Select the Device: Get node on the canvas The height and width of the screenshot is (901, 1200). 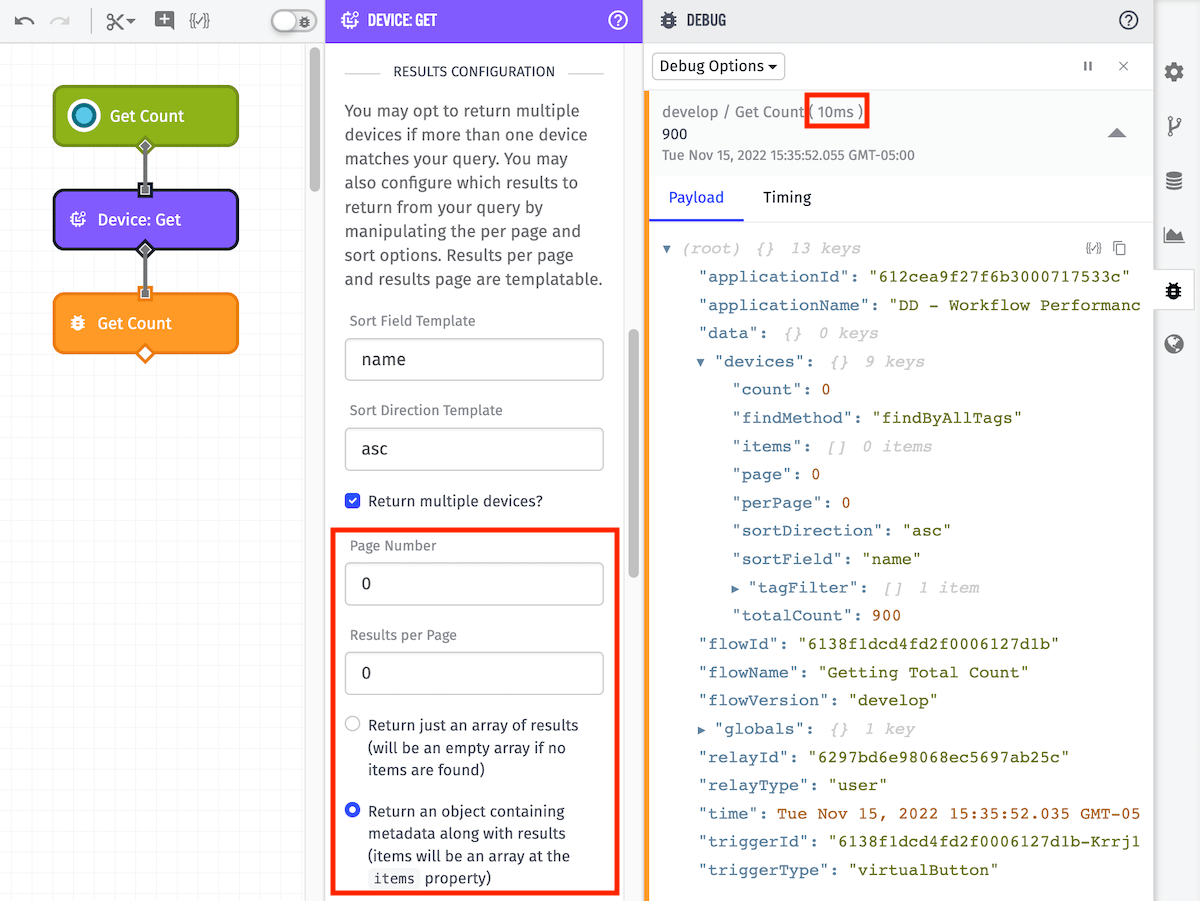coord(145,219)
